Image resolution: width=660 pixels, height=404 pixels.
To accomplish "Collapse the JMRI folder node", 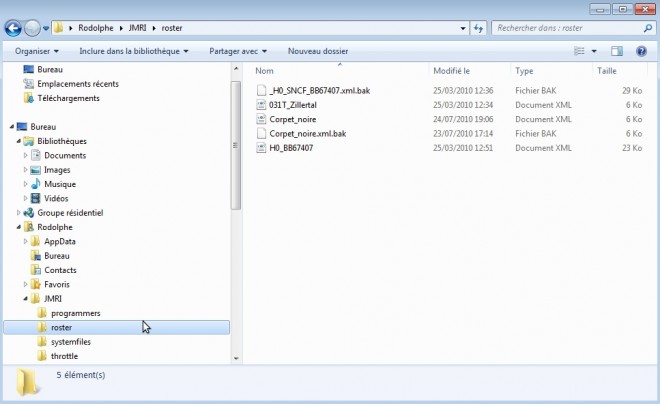I will (25, 298).
